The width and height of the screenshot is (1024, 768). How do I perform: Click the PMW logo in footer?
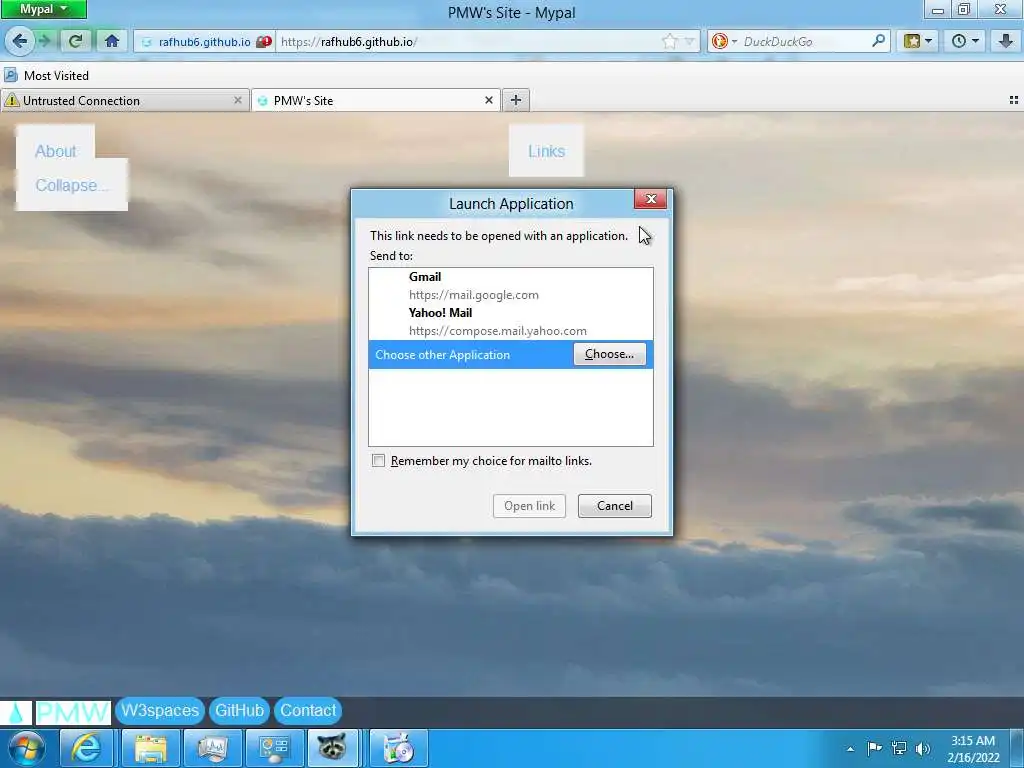click(73, 712)
